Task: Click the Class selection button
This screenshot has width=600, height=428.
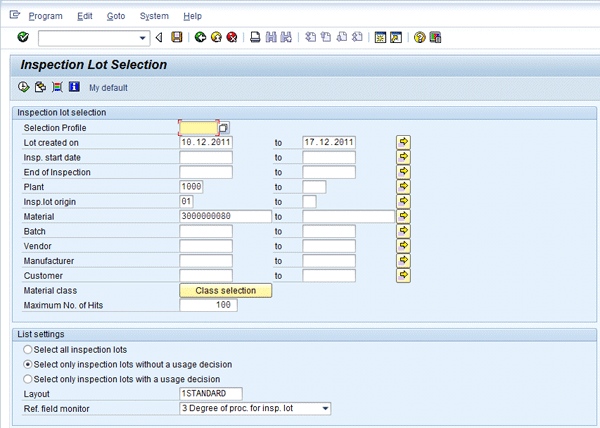Action: coord(225,290)
